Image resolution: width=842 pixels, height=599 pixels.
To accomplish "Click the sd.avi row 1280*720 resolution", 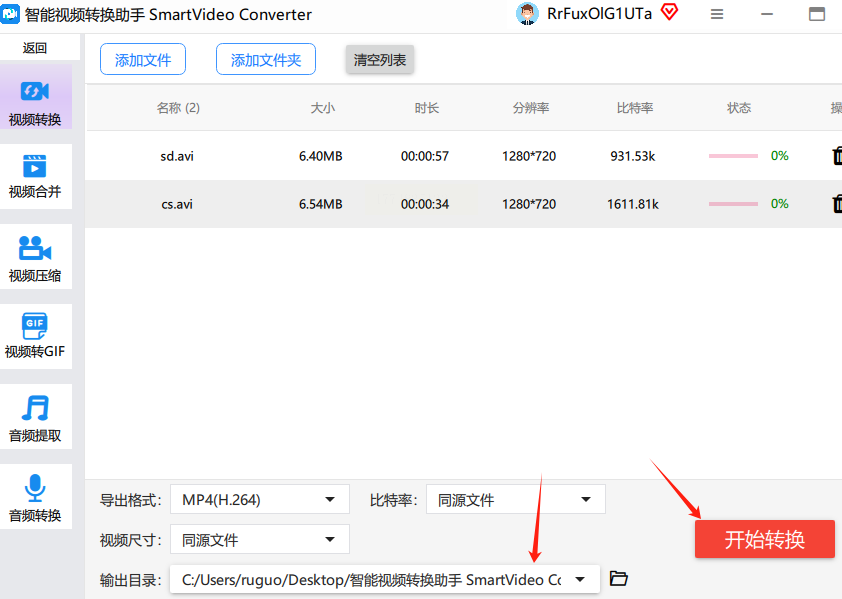I will pyautogui.click(x=529, y=156).
